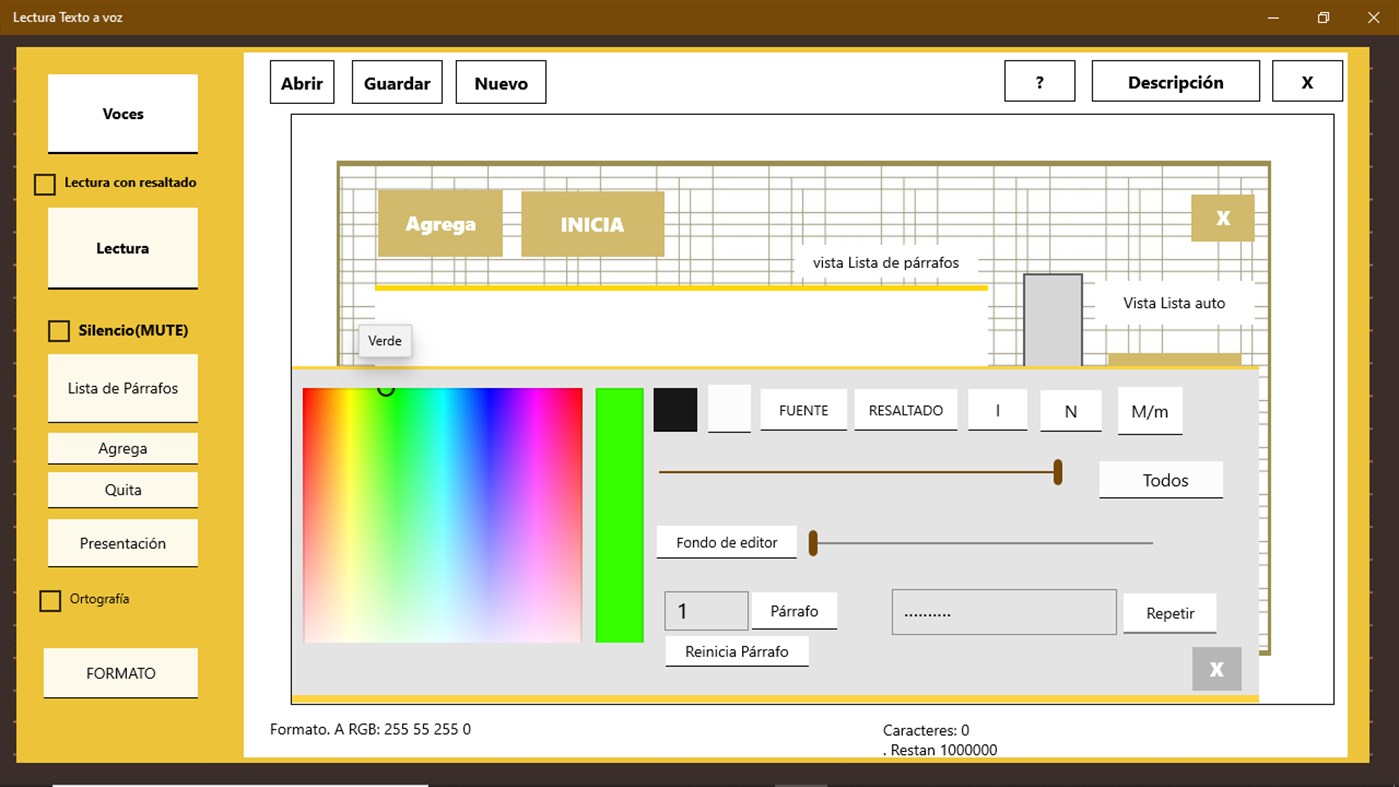Enable Lectura con resaltado
Screen dimensions: 1399x787
44,183
